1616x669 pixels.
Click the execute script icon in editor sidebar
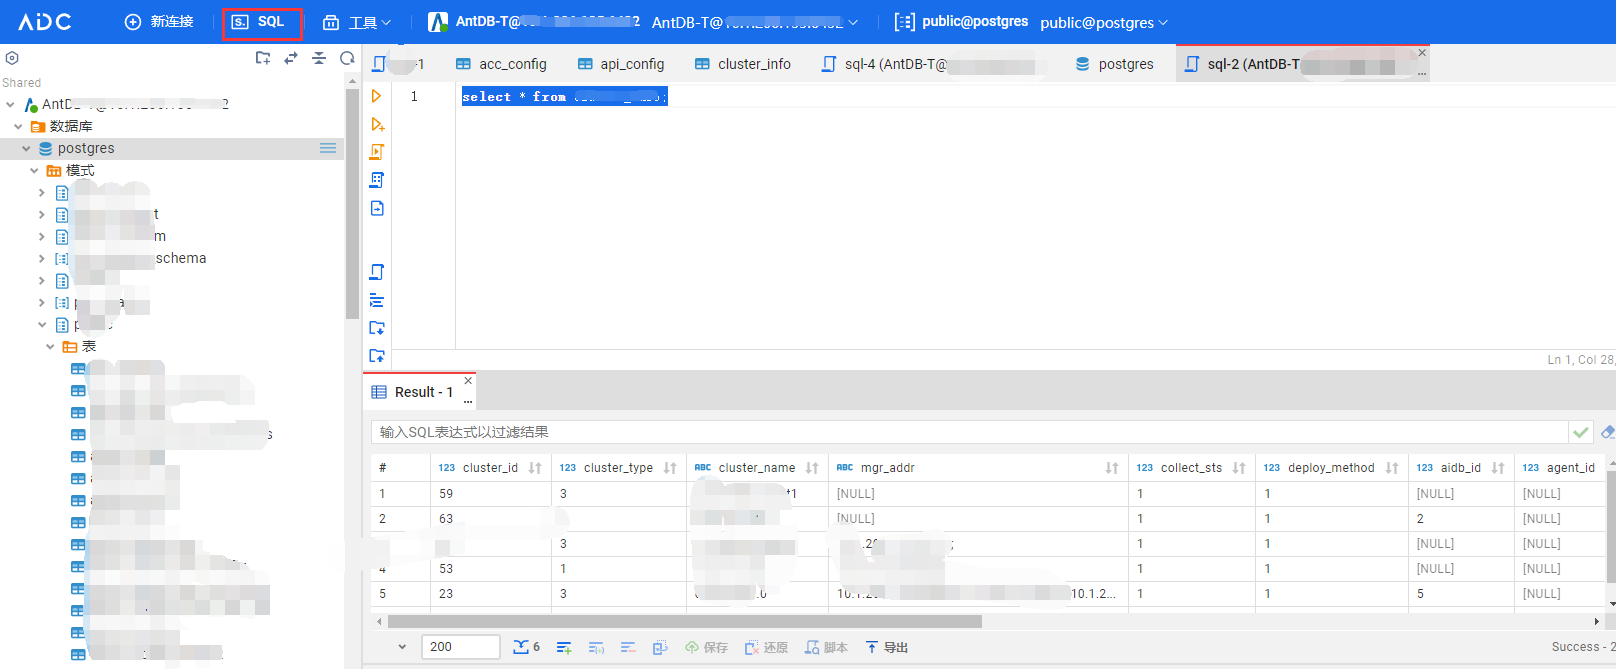[x=377, y=152]
